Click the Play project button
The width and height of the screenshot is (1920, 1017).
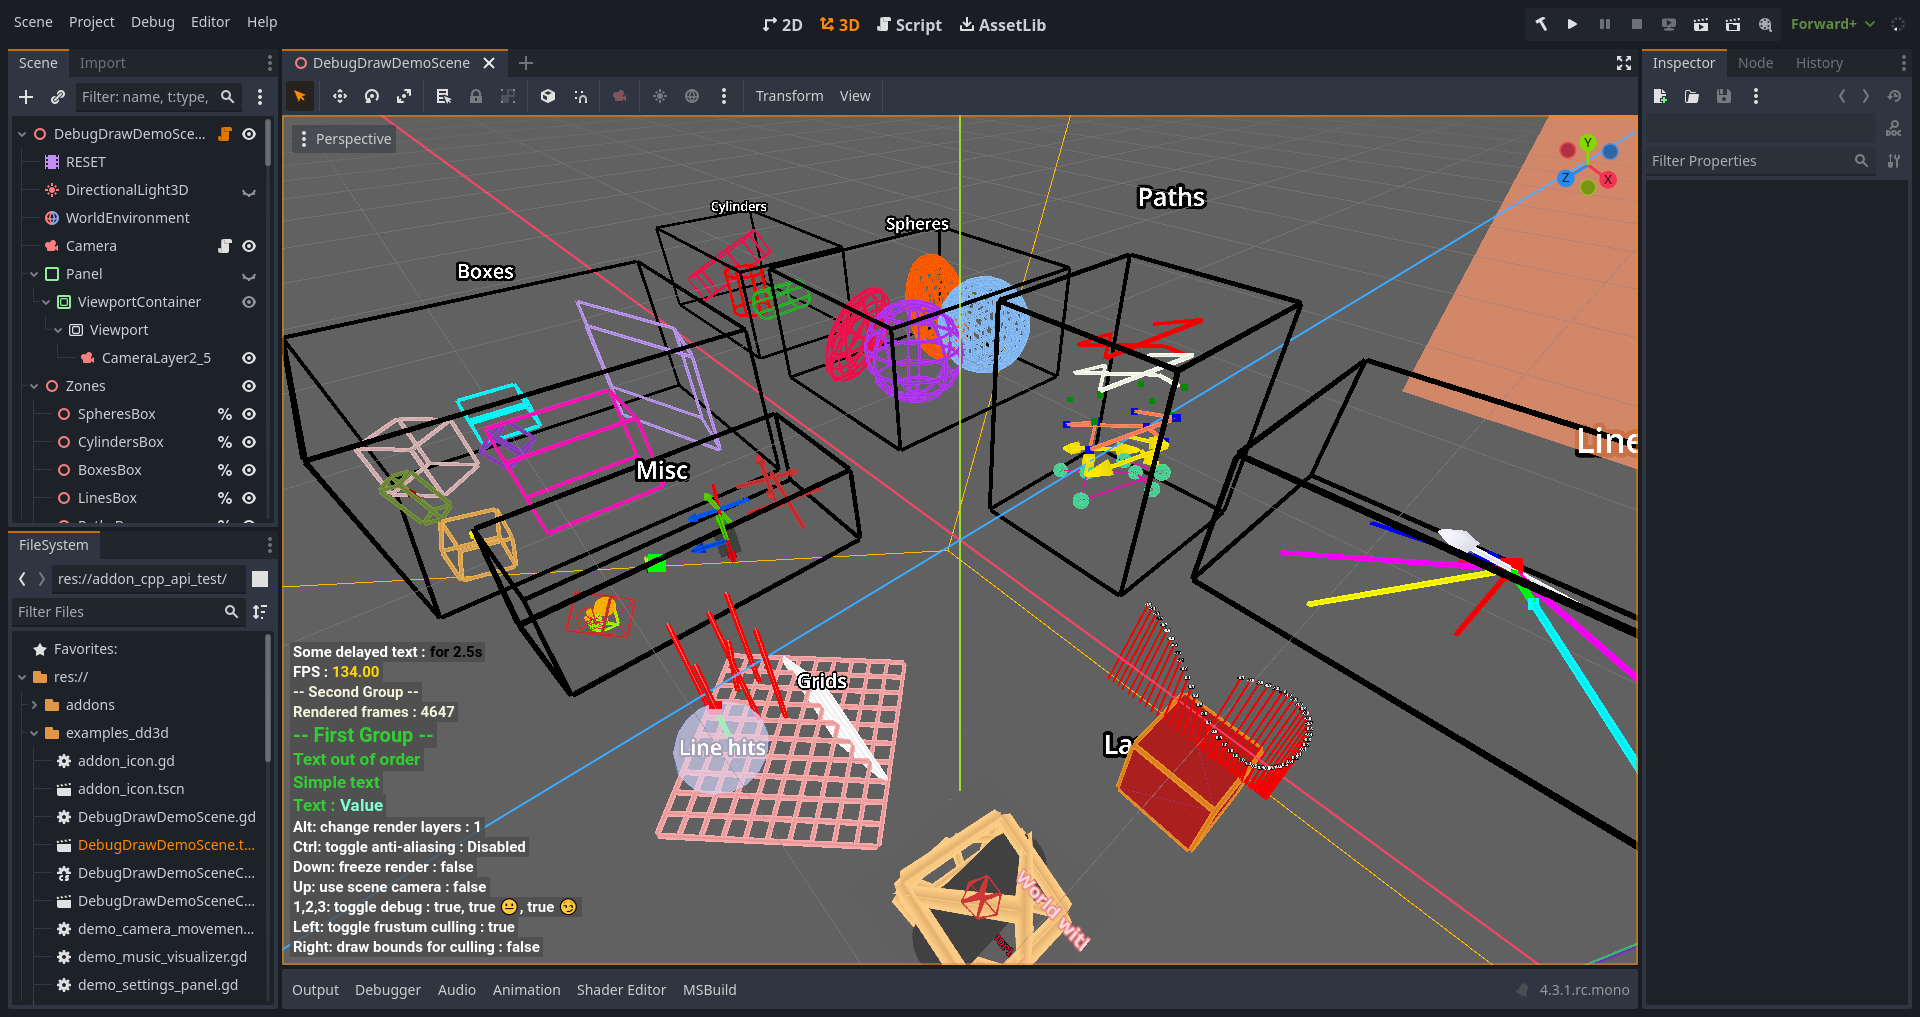point(1572,24)
